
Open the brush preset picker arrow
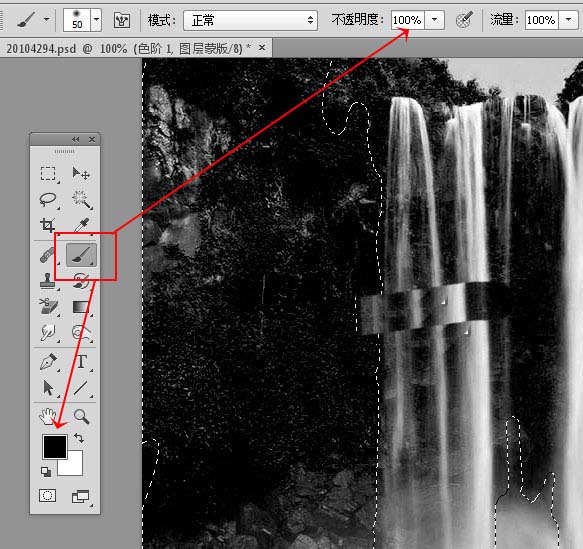pos(96,20)
